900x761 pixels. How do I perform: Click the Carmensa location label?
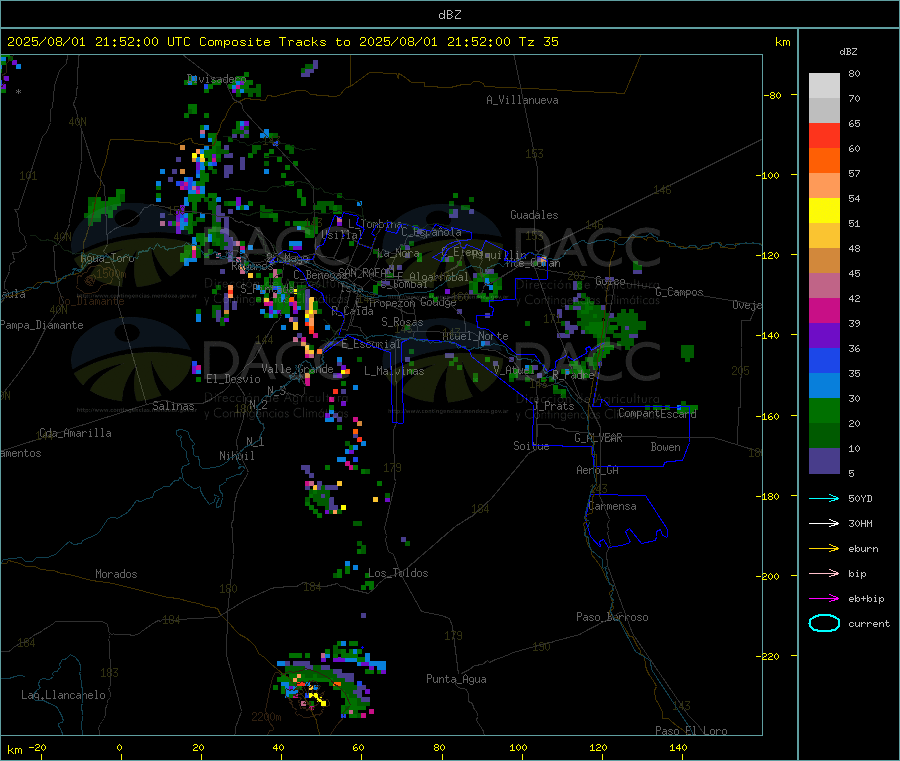[612, 506]
